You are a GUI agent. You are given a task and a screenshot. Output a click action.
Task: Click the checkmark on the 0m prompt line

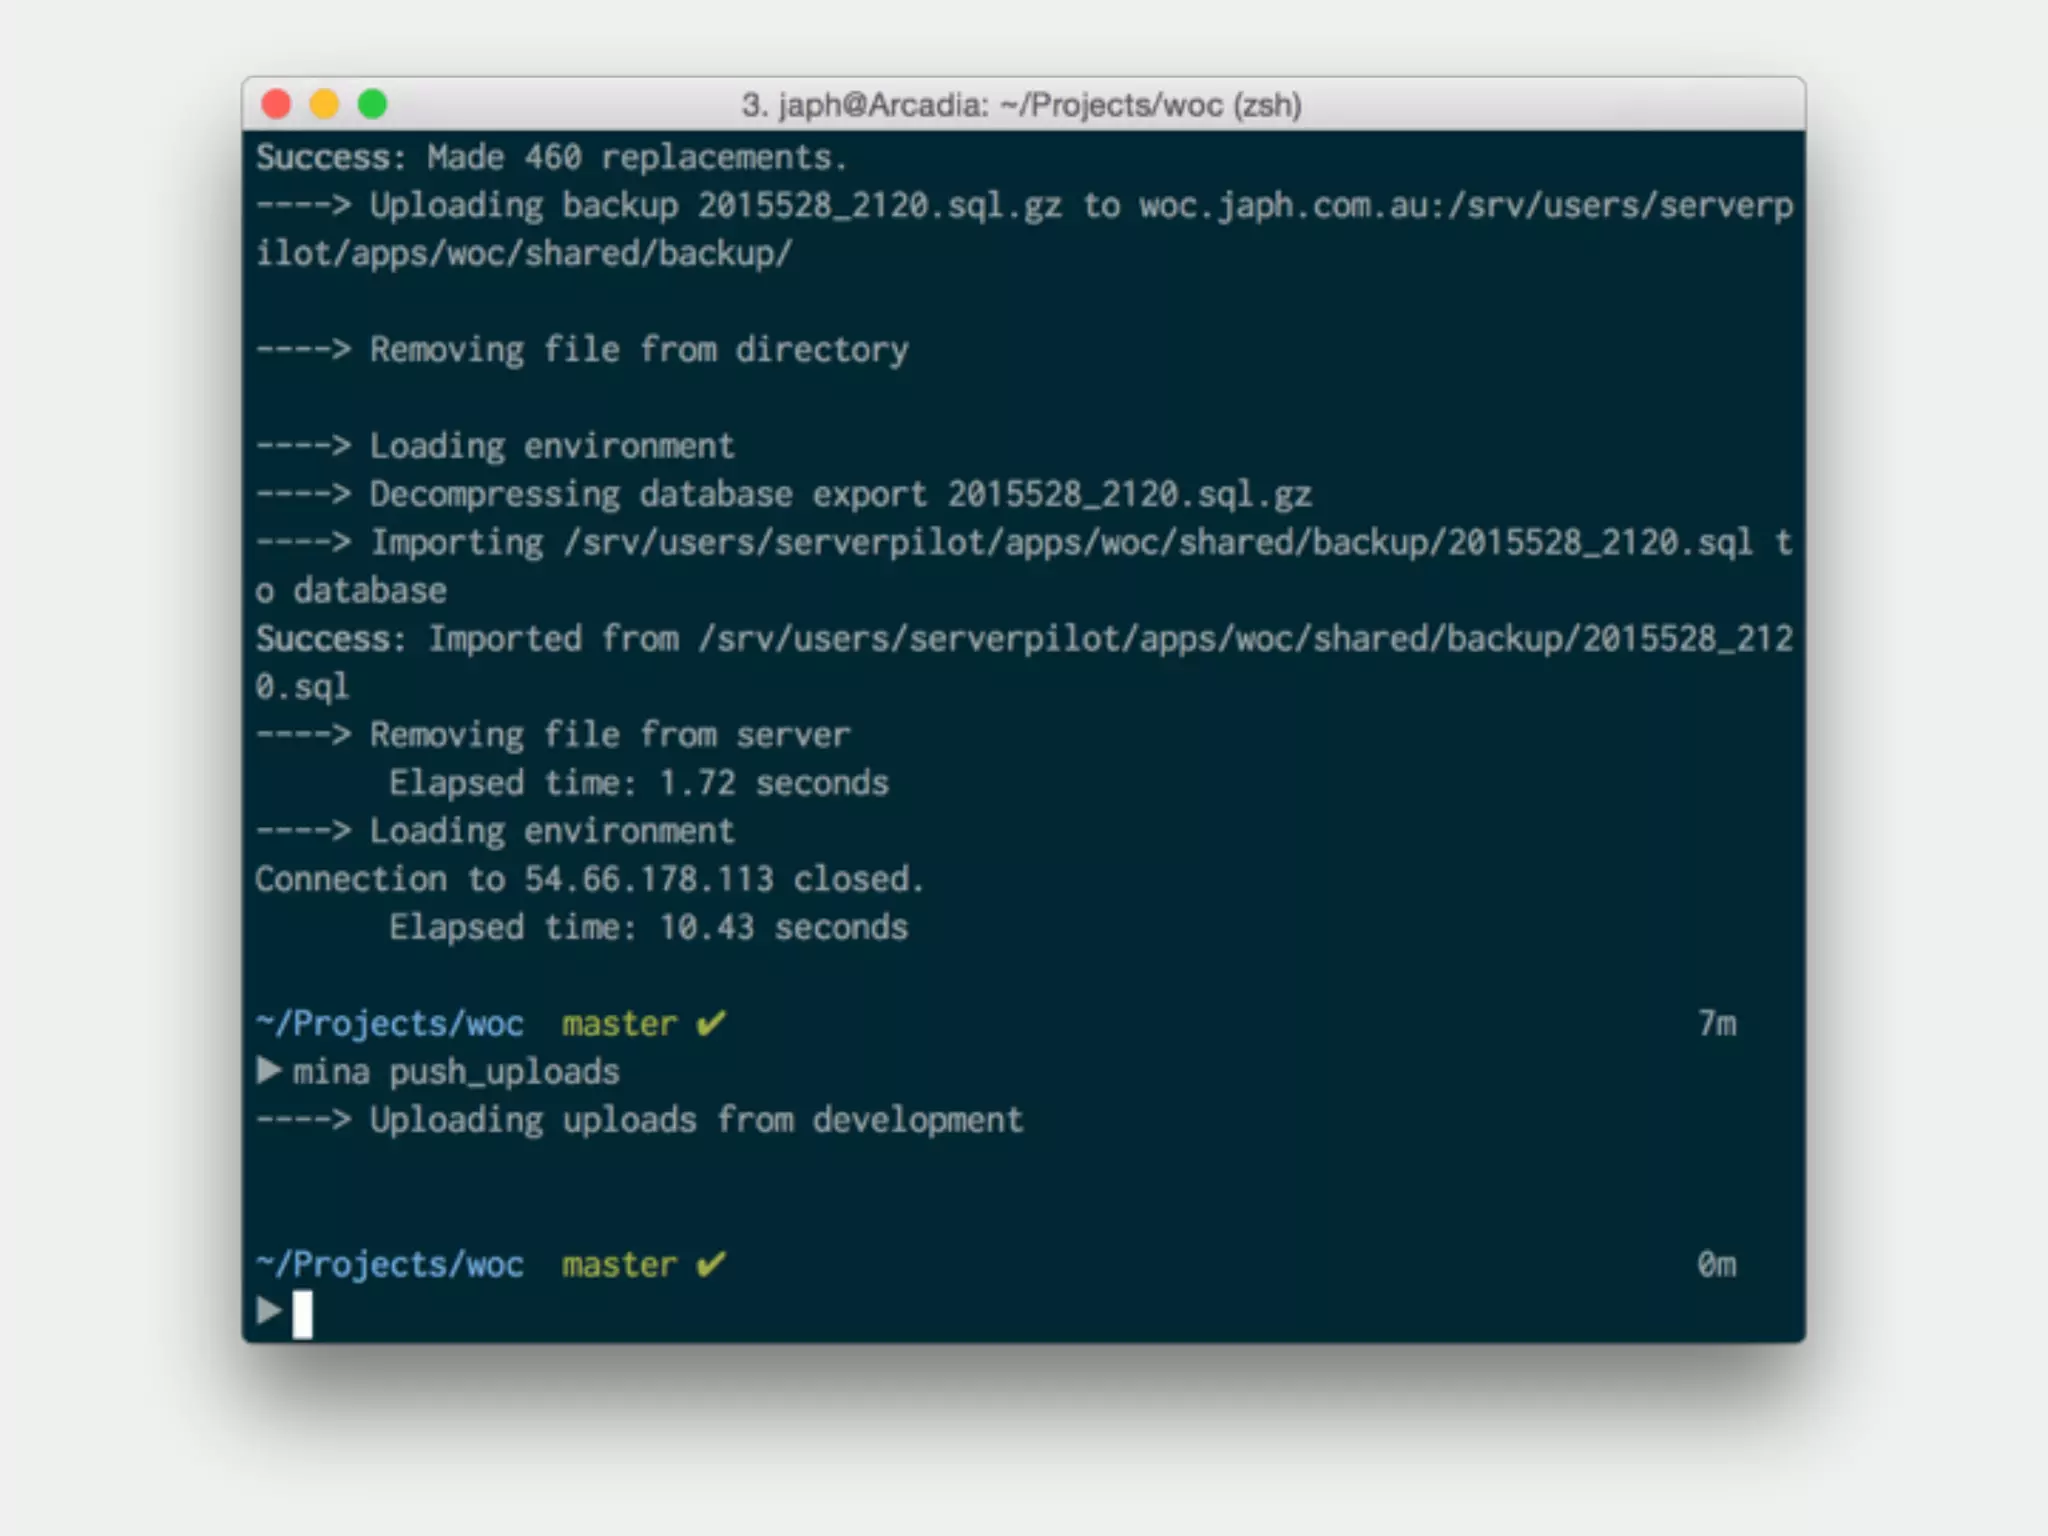[x=711, y=1263]
